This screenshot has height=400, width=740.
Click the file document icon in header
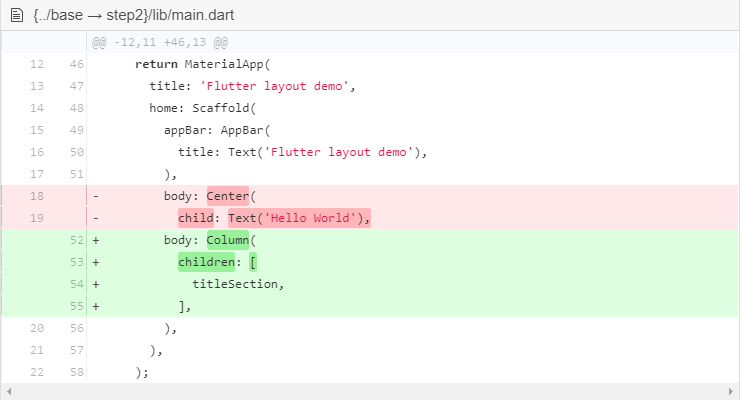[17, 15]
